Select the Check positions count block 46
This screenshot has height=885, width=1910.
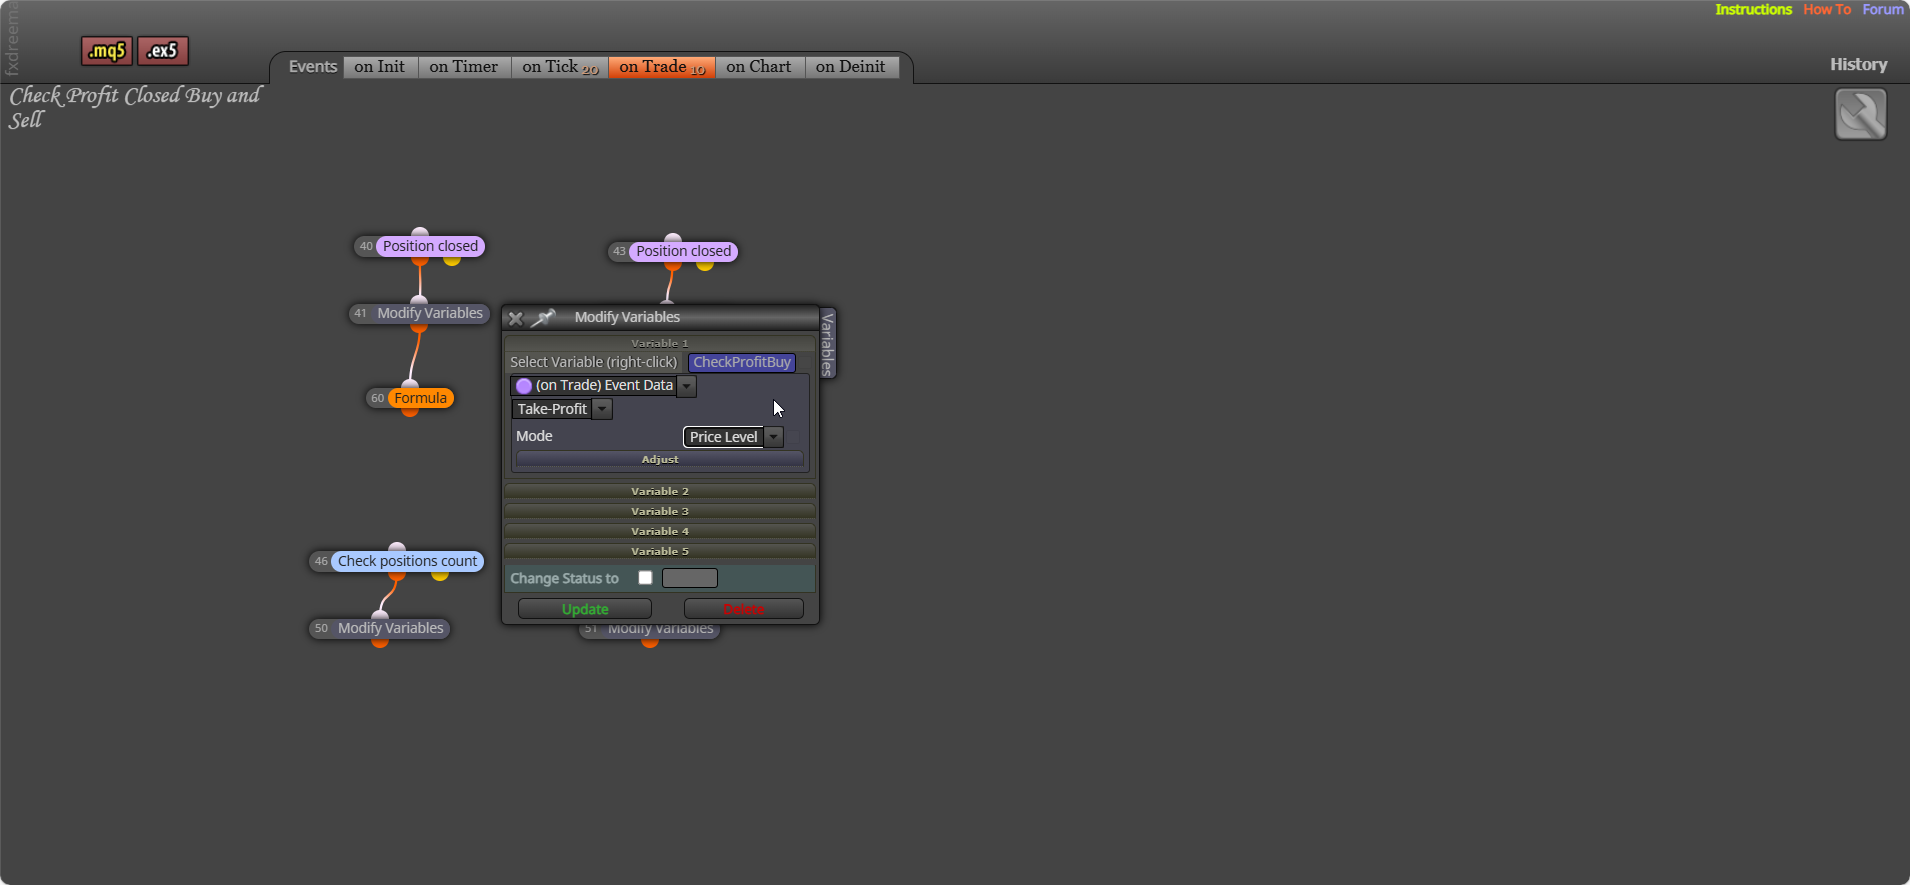click(407, 561)
